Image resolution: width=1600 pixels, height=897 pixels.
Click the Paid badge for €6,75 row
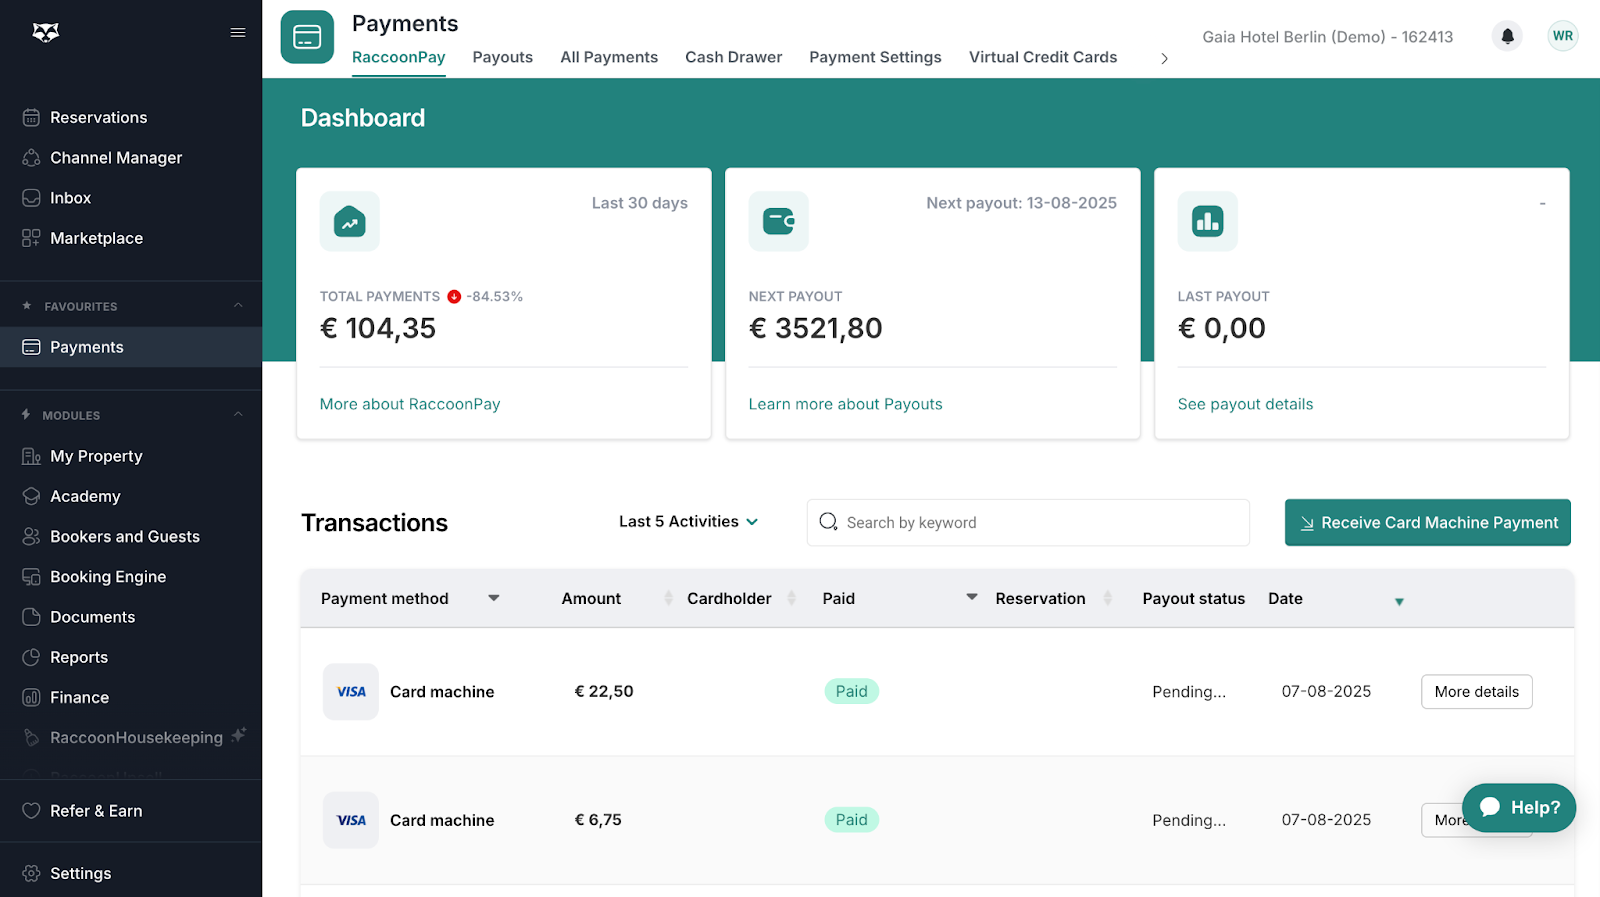tap(851, 820)
